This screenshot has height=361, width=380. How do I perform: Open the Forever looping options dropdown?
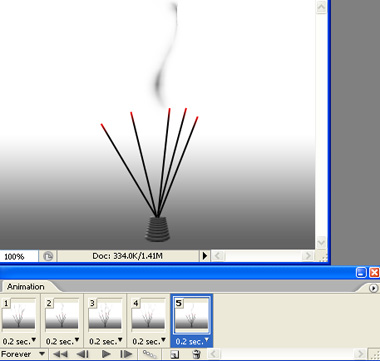(23, 354)
